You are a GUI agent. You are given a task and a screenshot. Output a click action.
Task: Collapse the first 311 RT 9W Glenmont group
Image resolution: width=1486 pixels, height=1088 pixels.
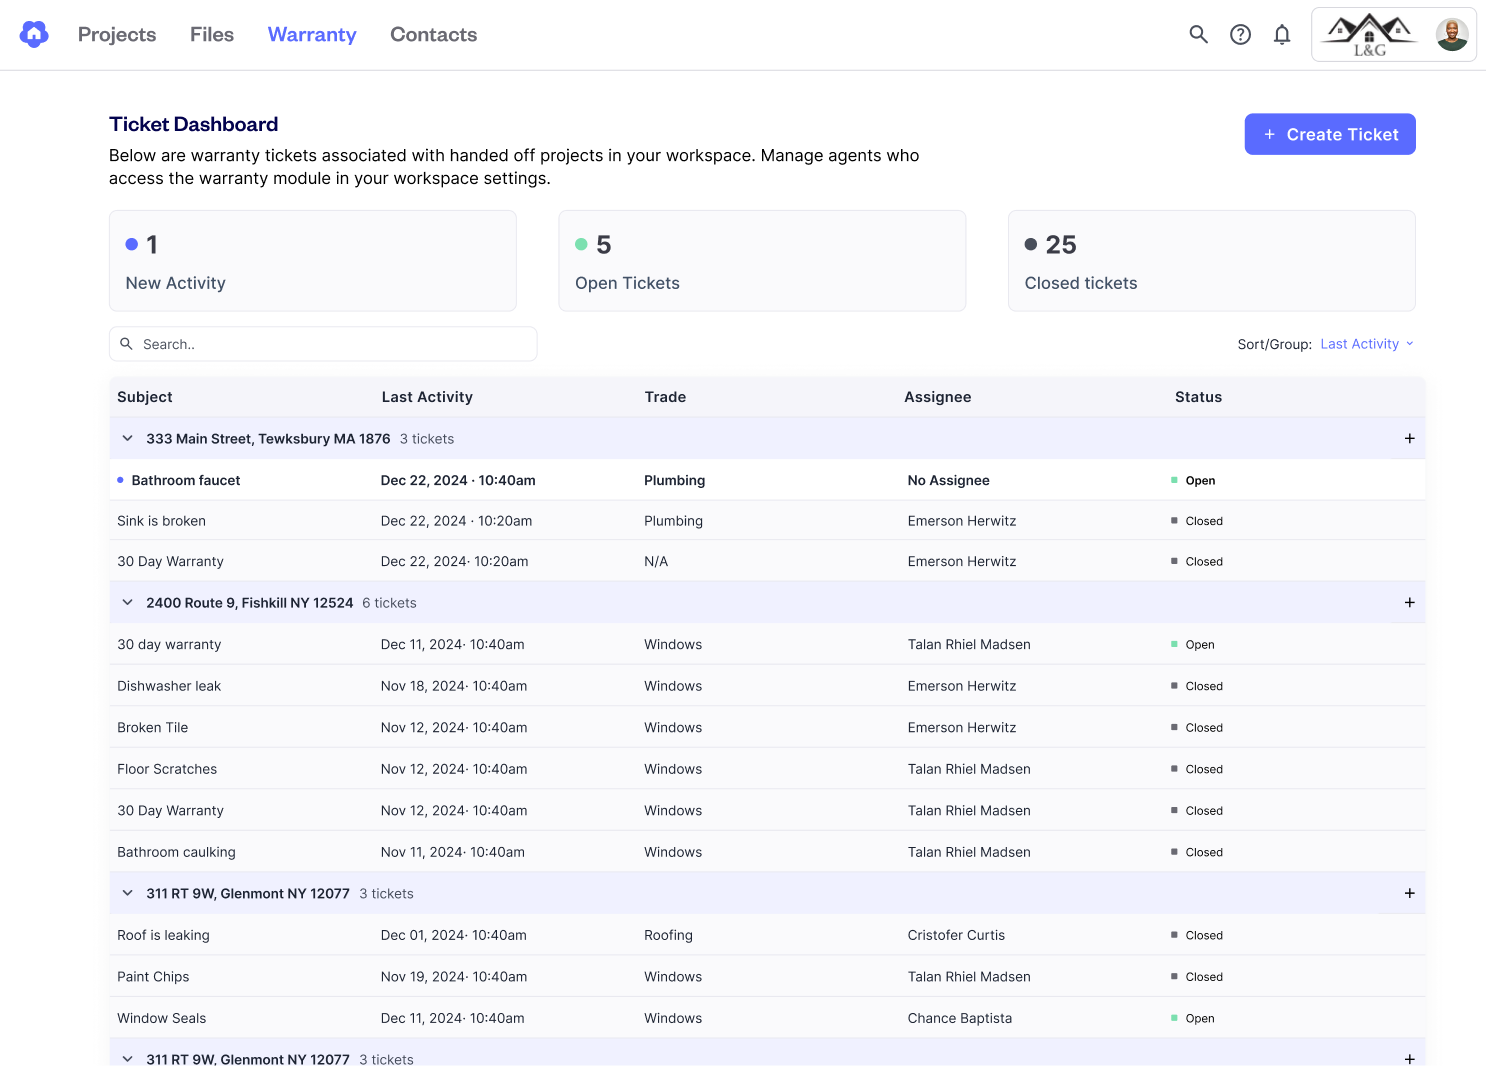coord(127,894)
